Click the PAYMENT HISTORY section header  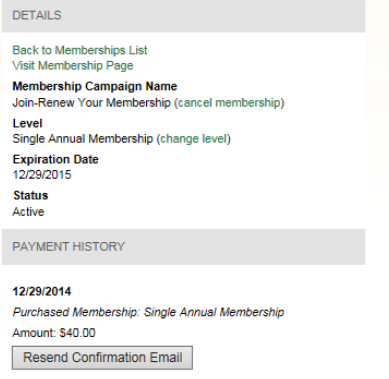pos(183,247)
